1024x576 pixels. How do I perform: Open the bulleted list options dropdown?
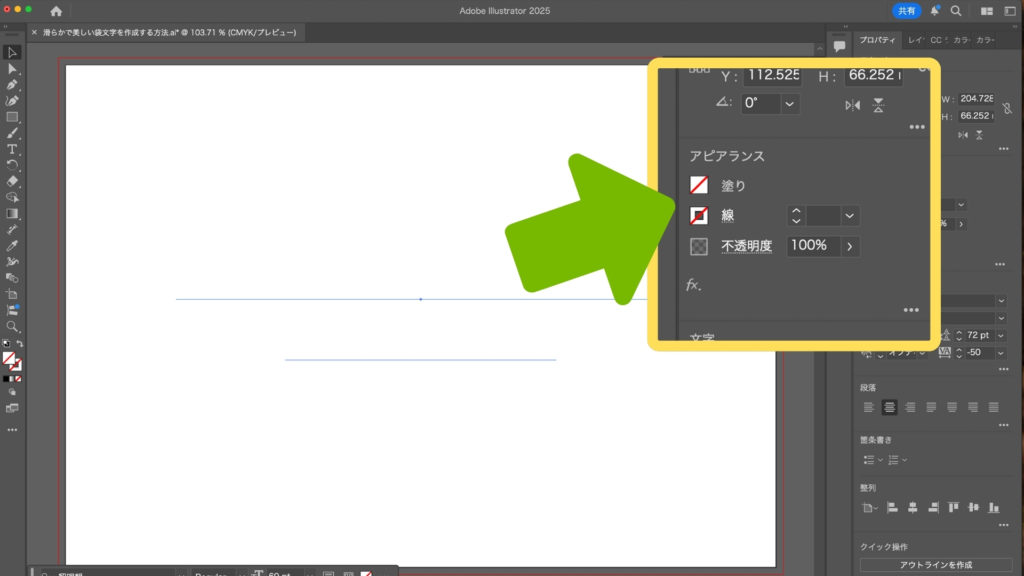coord(880,460)
